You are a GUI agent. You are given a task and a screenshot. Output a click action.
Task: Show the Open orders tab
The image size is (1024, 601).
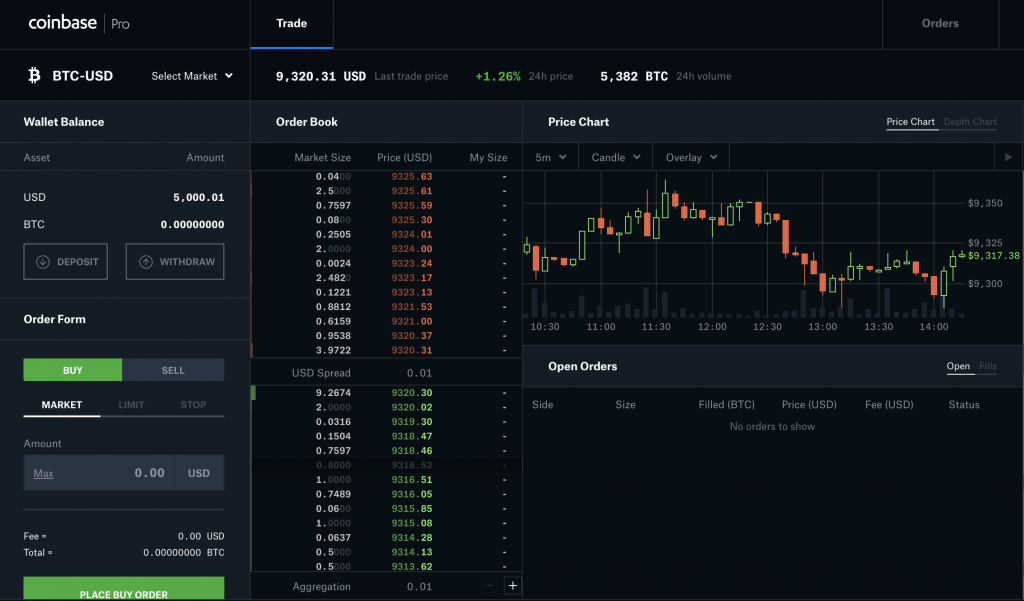coord(958,366)
